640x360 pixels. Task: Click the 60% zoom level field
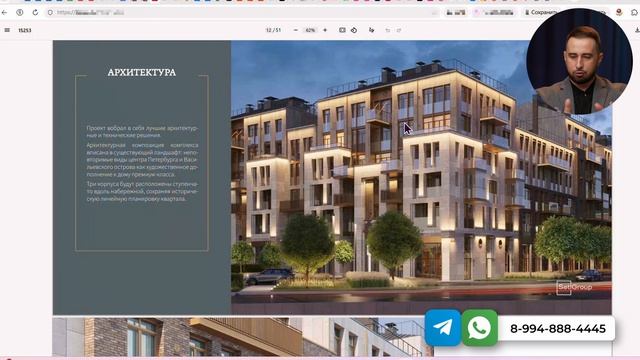310,30
